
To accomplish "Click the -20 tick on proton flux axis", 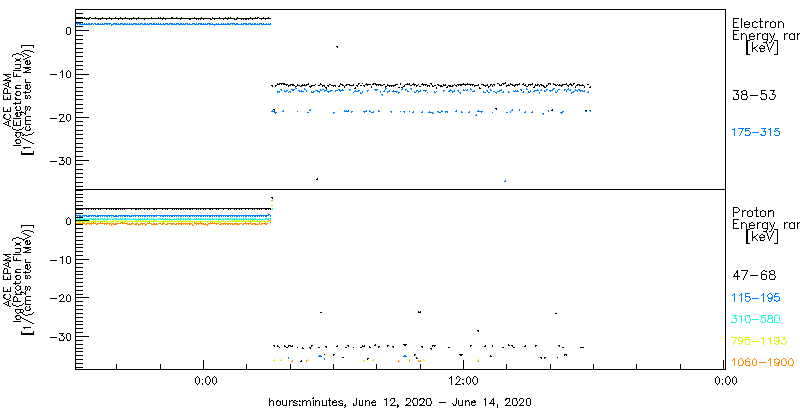I will coord(61,298).
